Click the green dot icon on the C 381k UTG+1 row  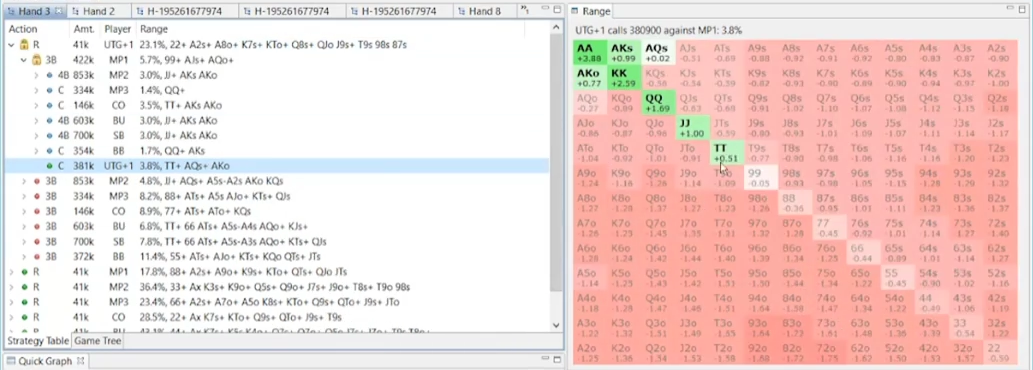pyautogui.click(x=49, y=166)
